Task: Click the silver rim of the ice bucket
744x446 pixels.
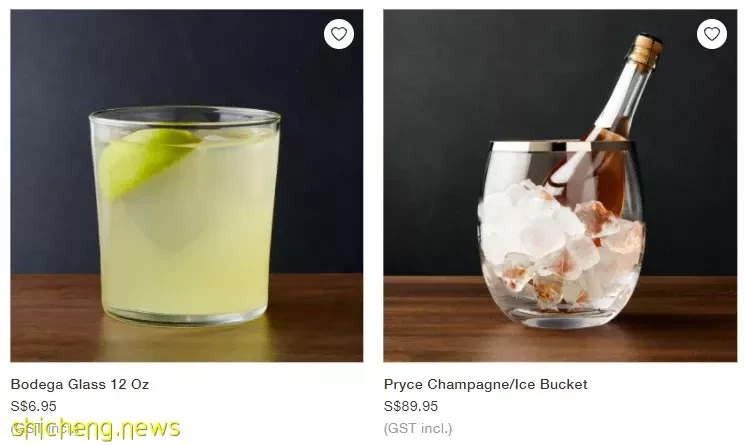Action: click(x=562, y=146)
